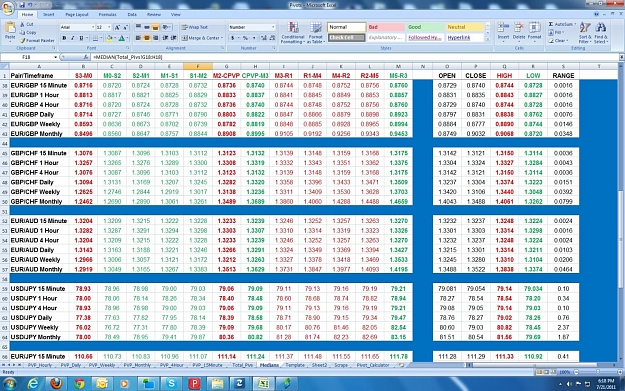
Task: Increase decimal places
Action: pos(263,38)
